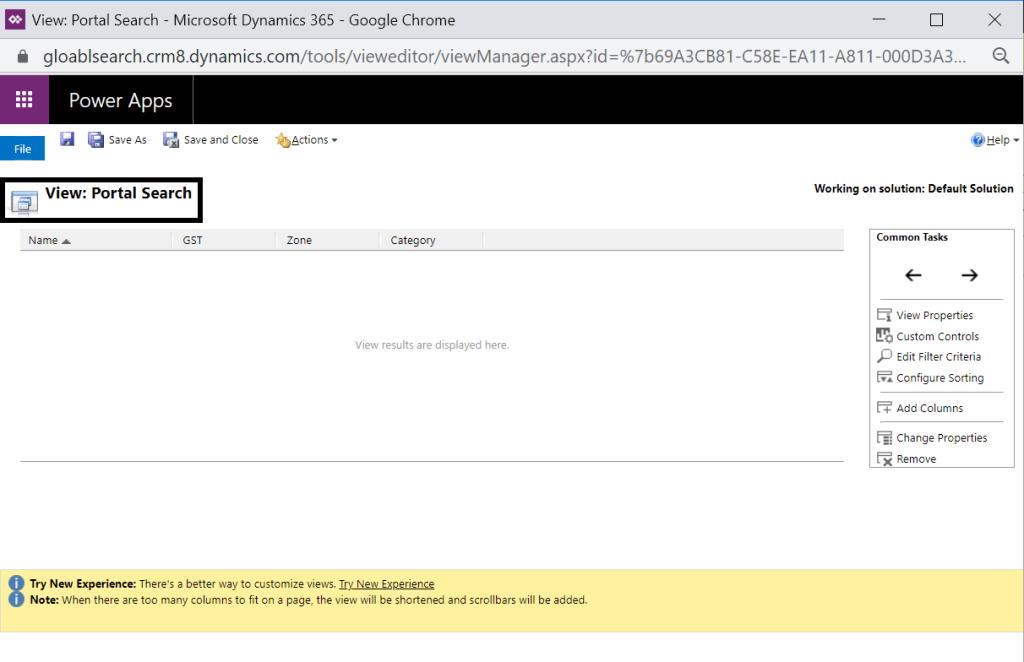Viewport: 1024px width, 662px height.
Task: Expand the Actions dropdown menu
Action: [307, 140]
